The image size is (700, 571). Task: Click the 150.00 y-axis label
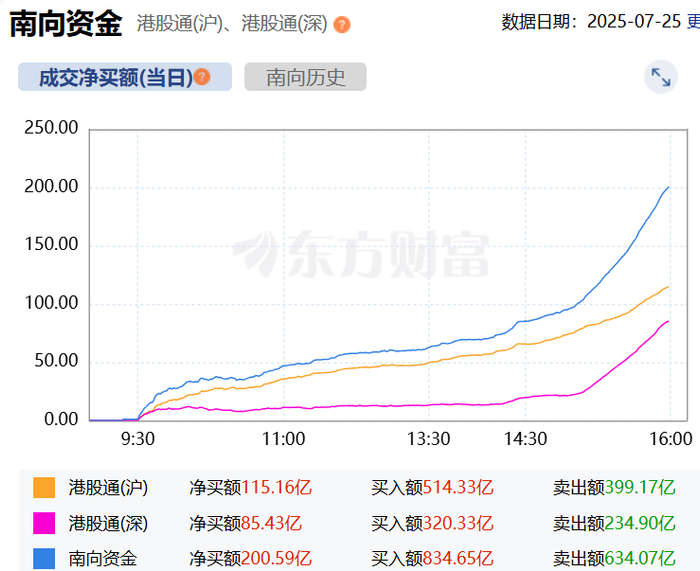click(x=51, y=245)
